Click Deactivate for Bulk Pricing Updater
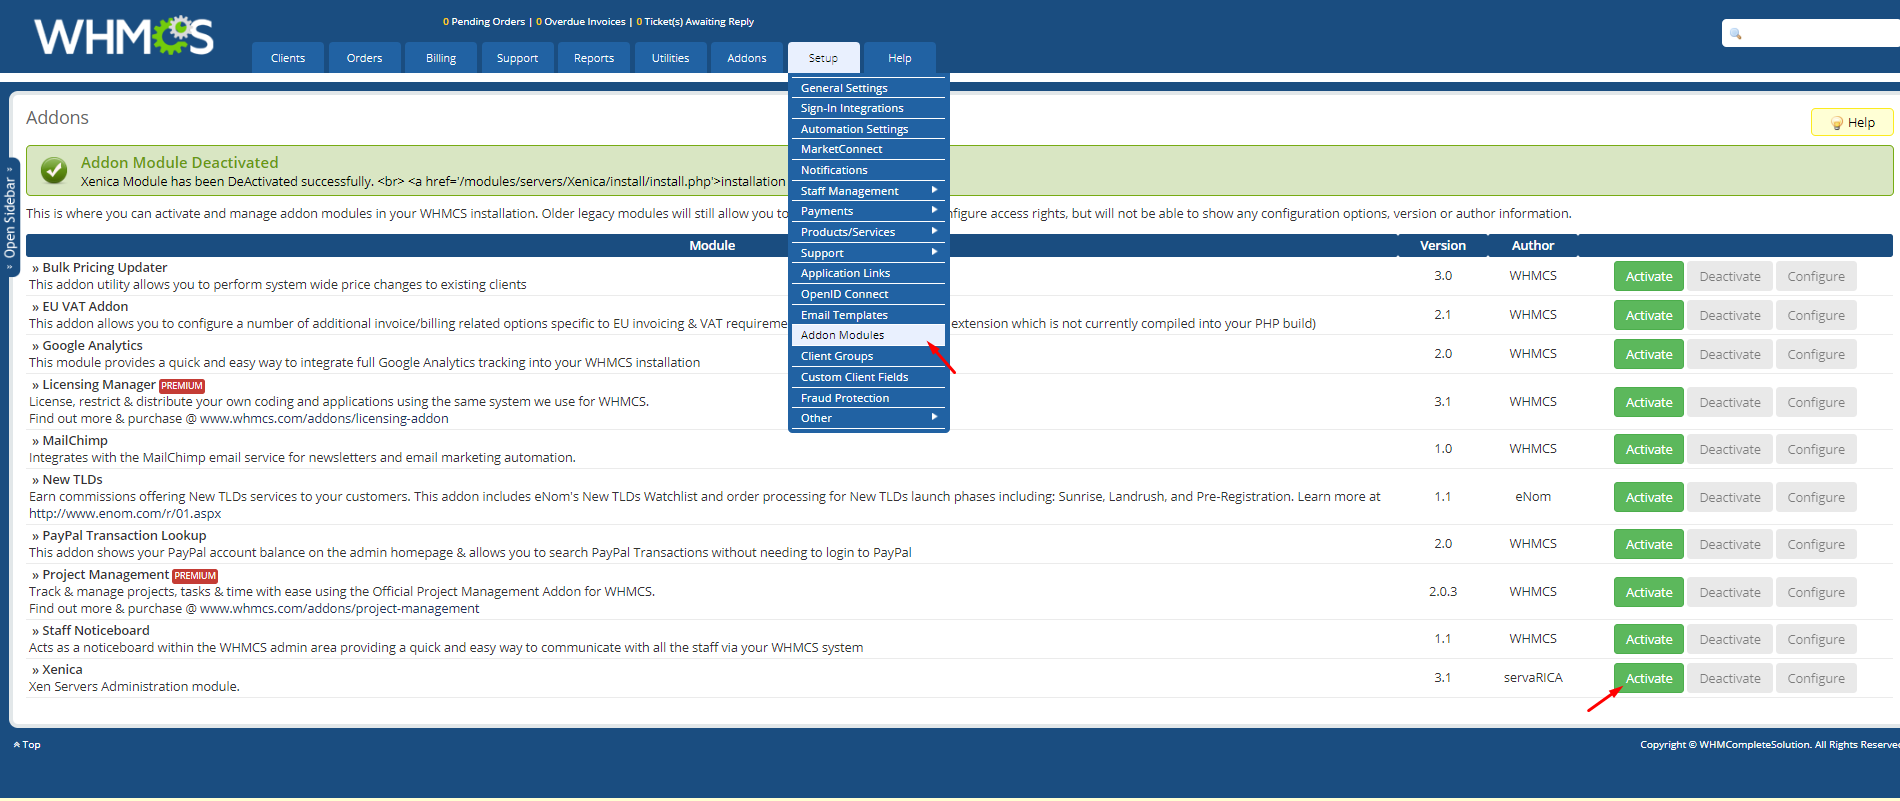 click(1730, 276)
